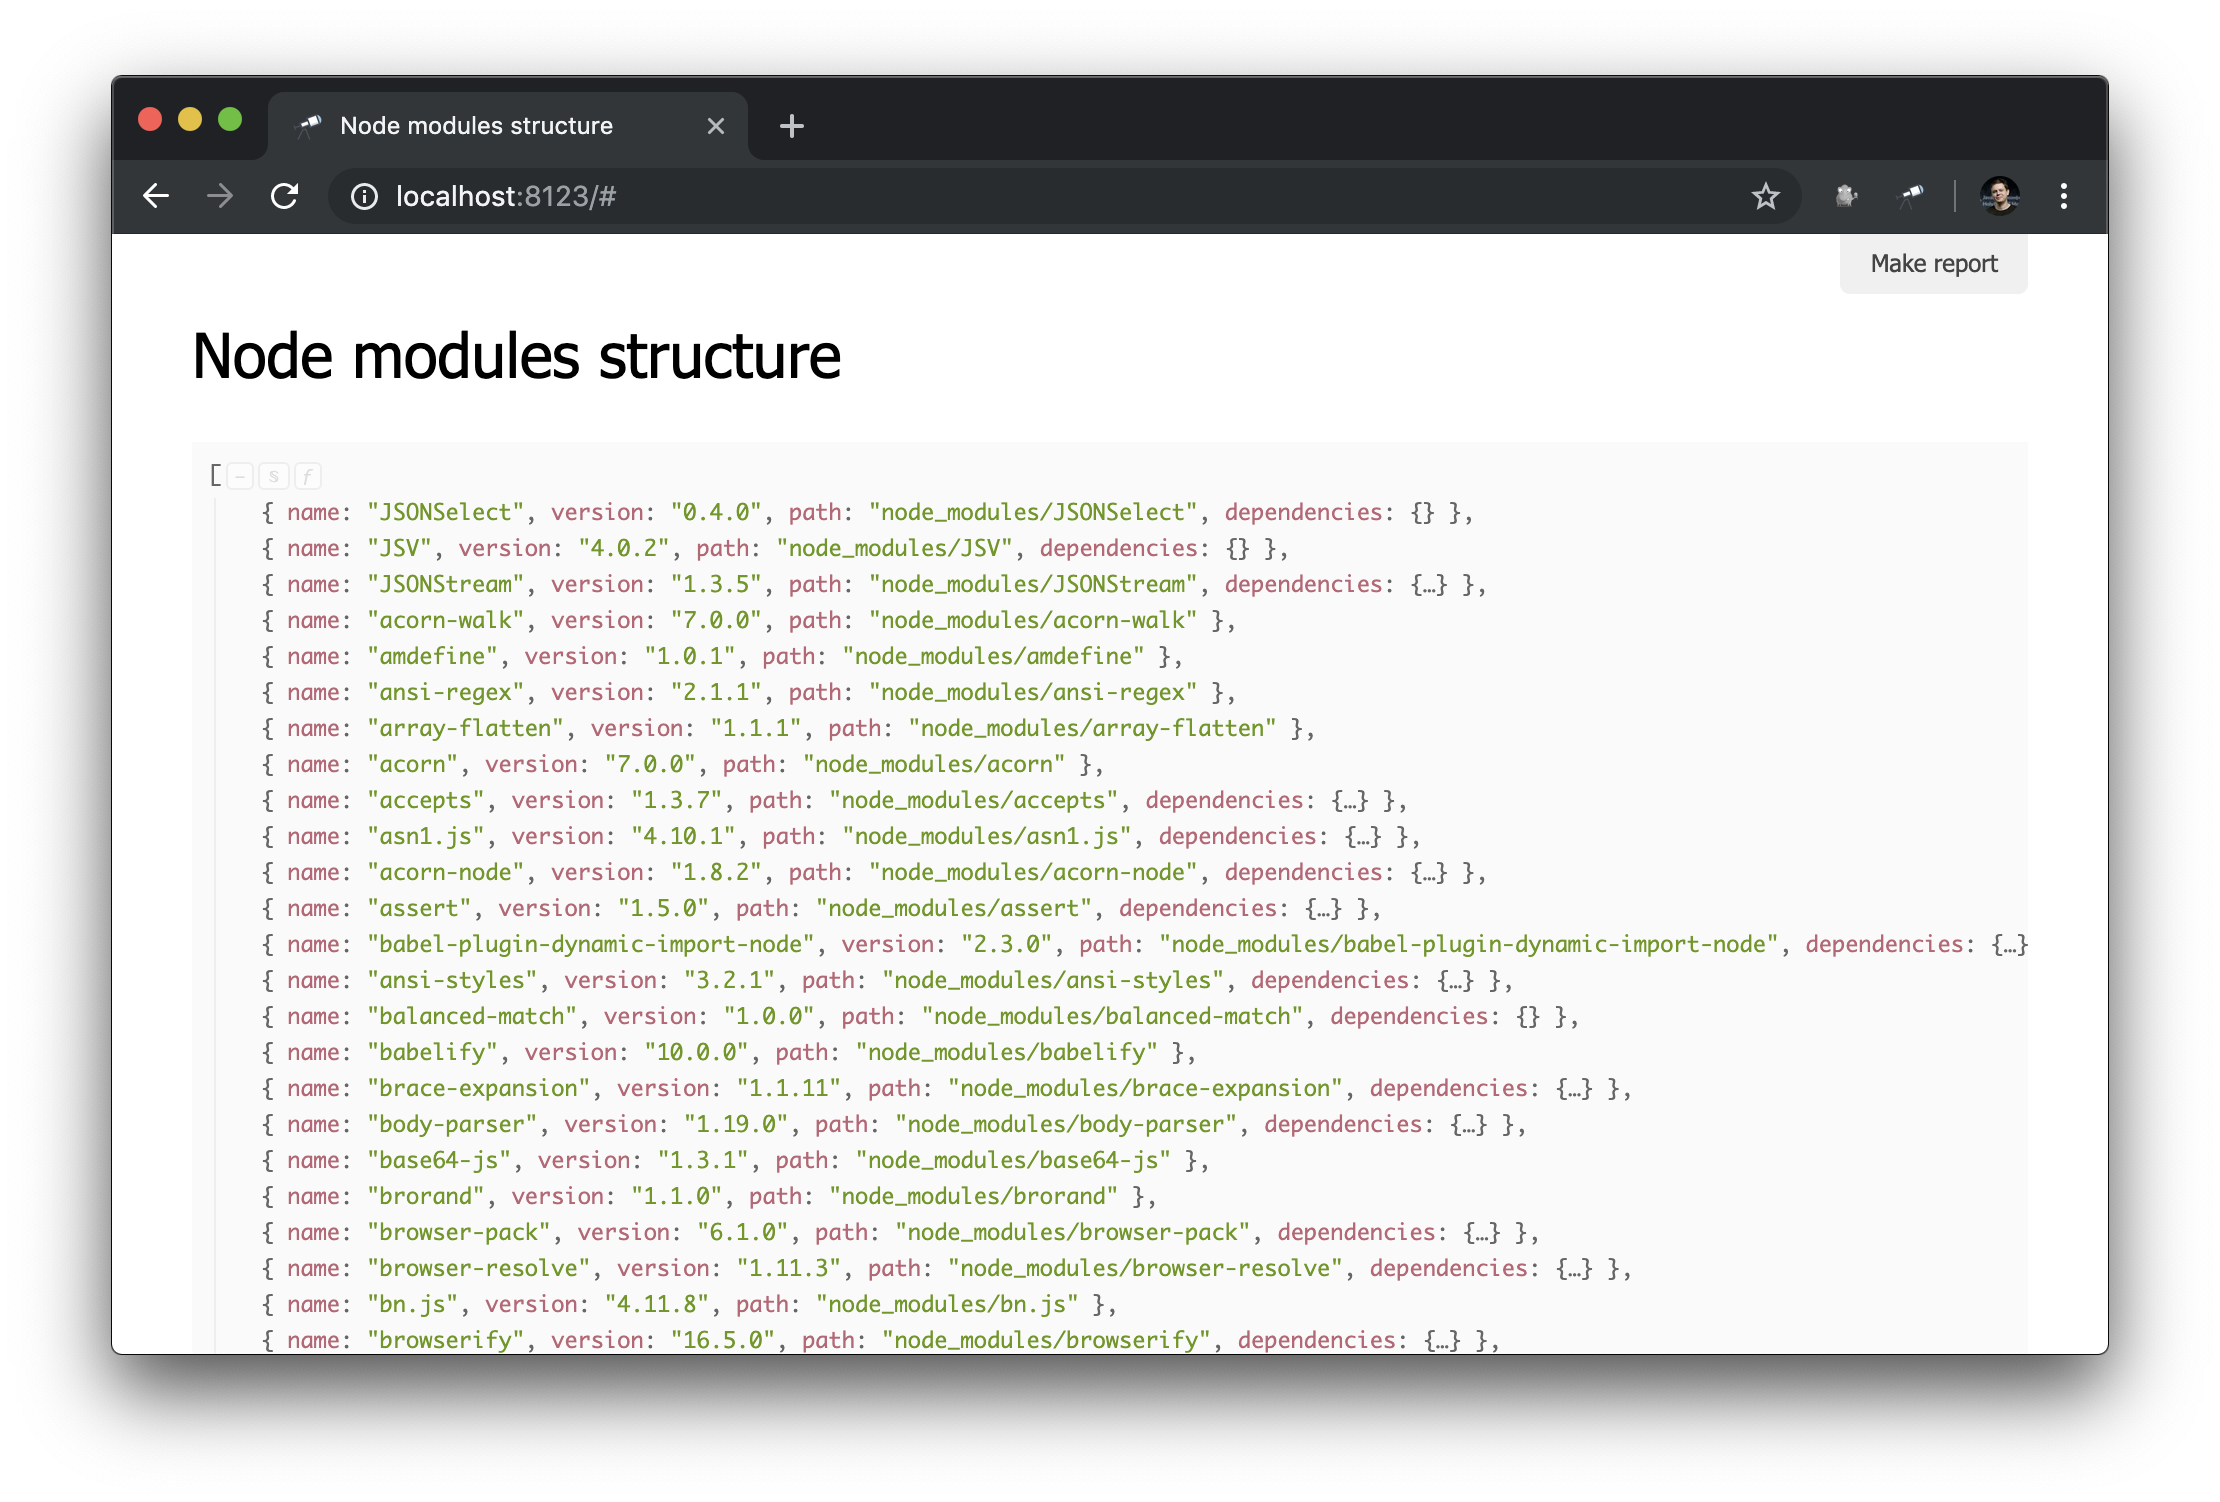
Task: Expand dependencies of browserify entry
Action: pos(1442,1341)
